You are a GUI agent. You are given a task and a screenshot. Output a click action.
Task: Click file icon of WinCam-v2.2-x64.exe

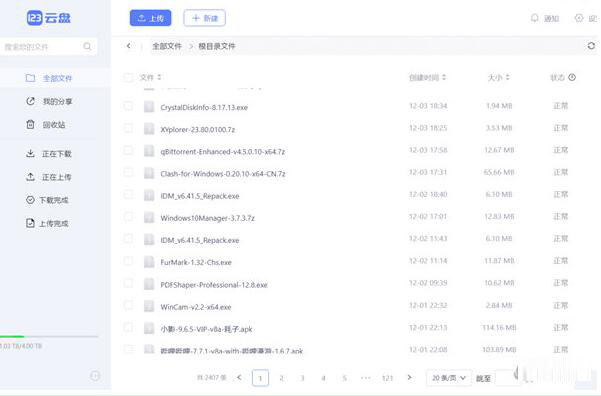pyautogui.click(x=149, y=306)
